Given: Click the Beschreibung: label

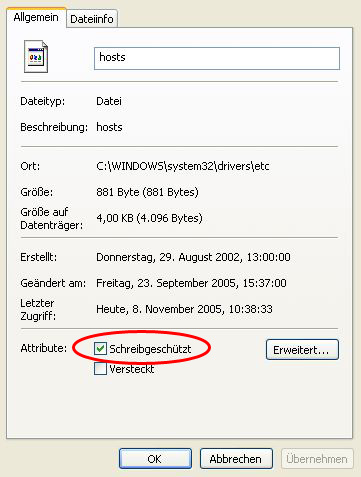Looking at the screenshot, I should coord(54,127).
